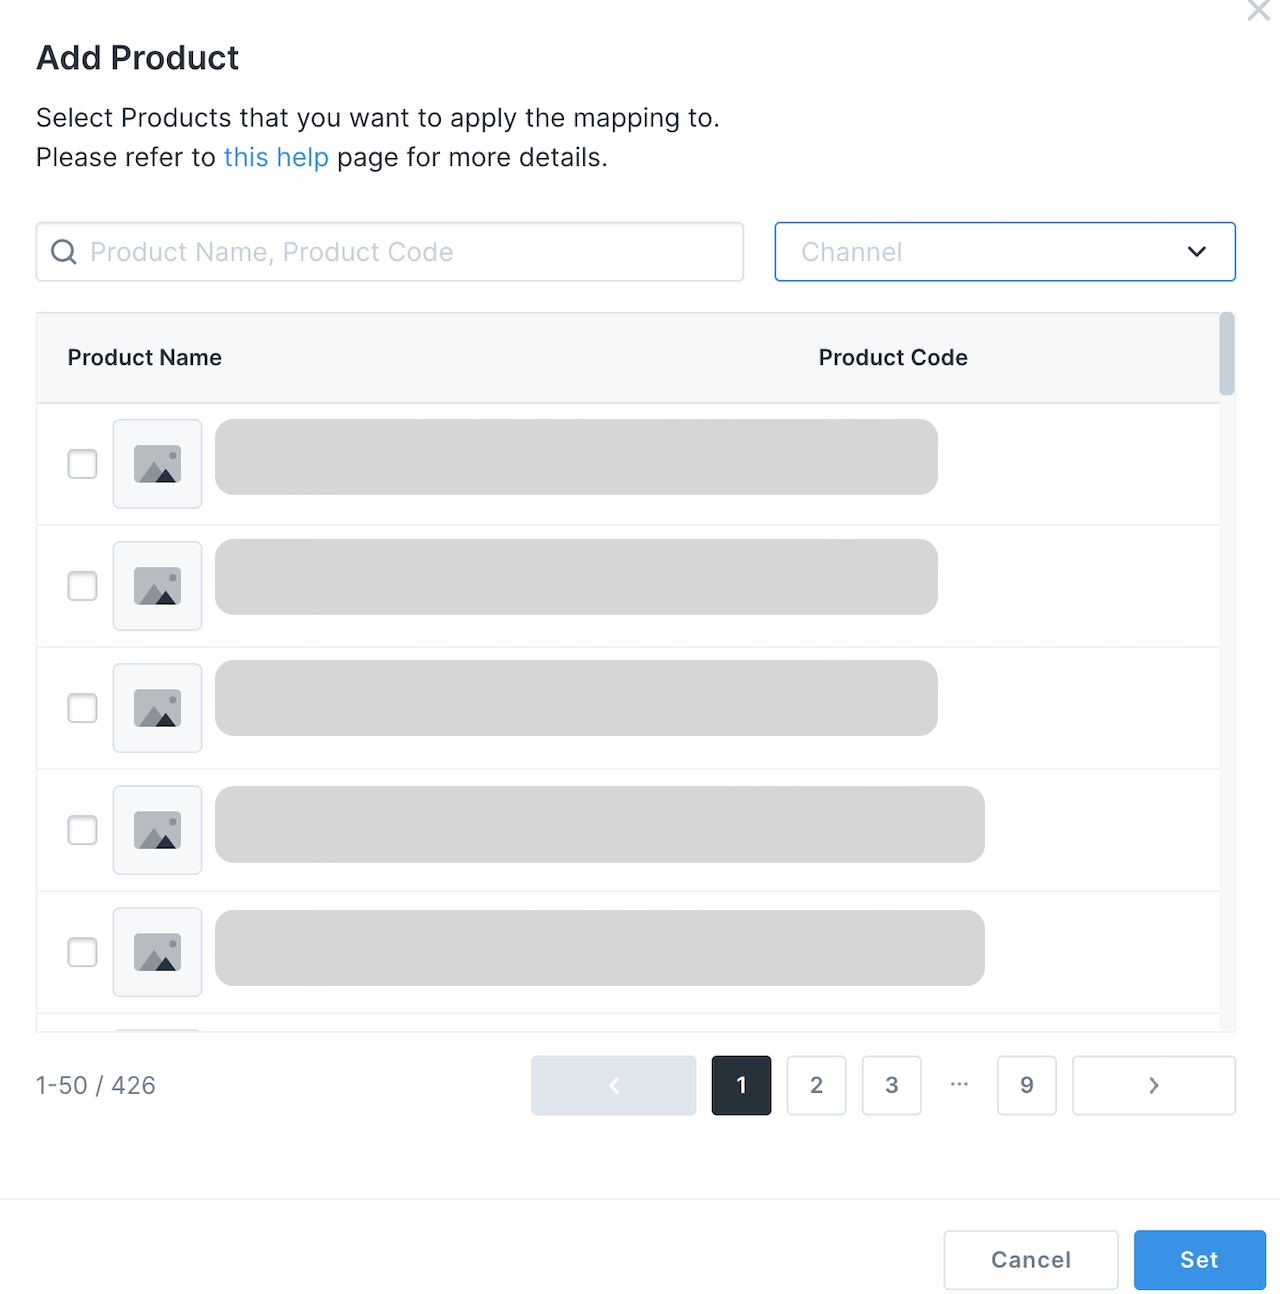Click the search magnifier icon

click(64, 252)
